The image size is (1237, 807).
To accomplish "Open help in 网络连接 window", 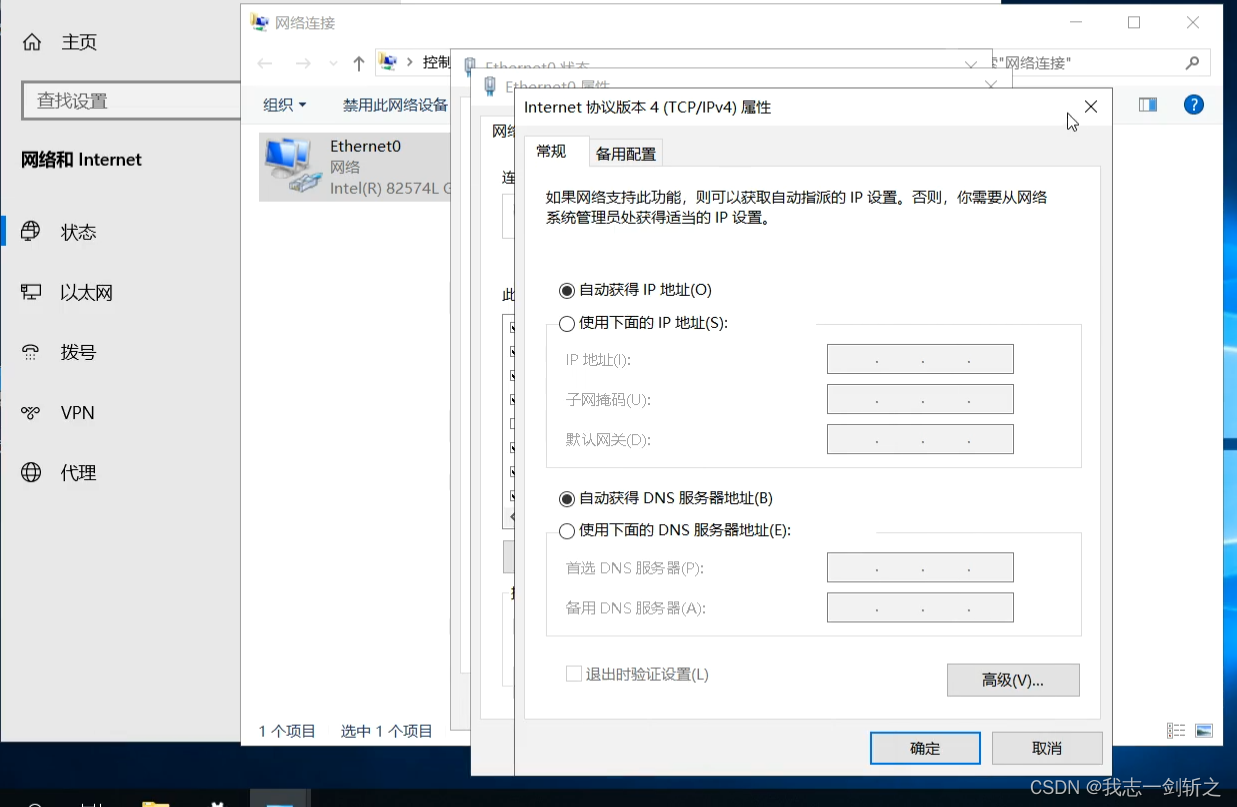I will pos(1193,104).
